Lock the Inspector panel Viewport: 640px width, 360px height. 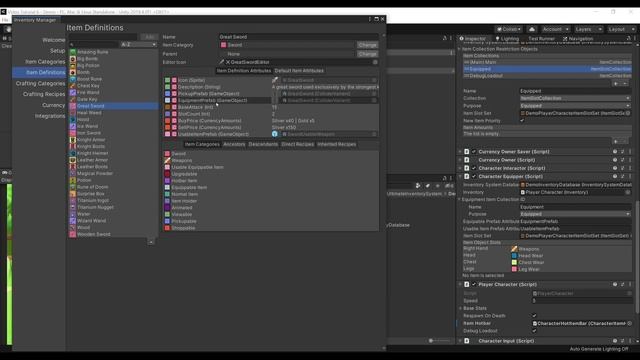tap(629, 38)
